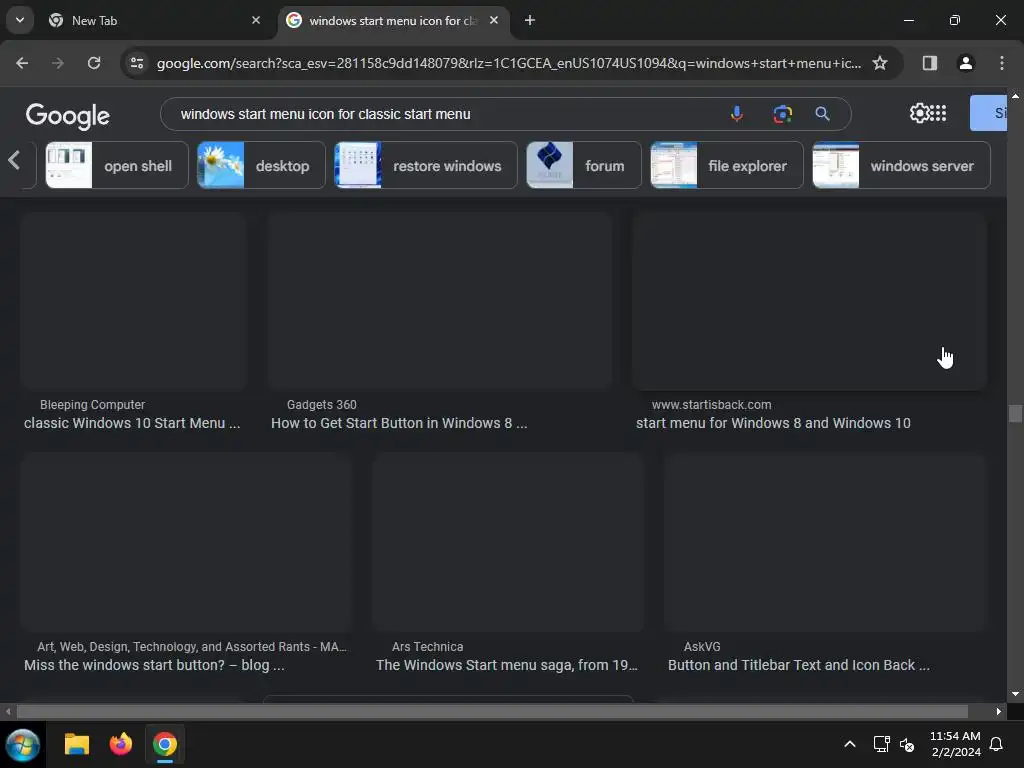This screenshot has height=768, width=1024.
Task: View site information icon in address bar
Action: (137, 63)
